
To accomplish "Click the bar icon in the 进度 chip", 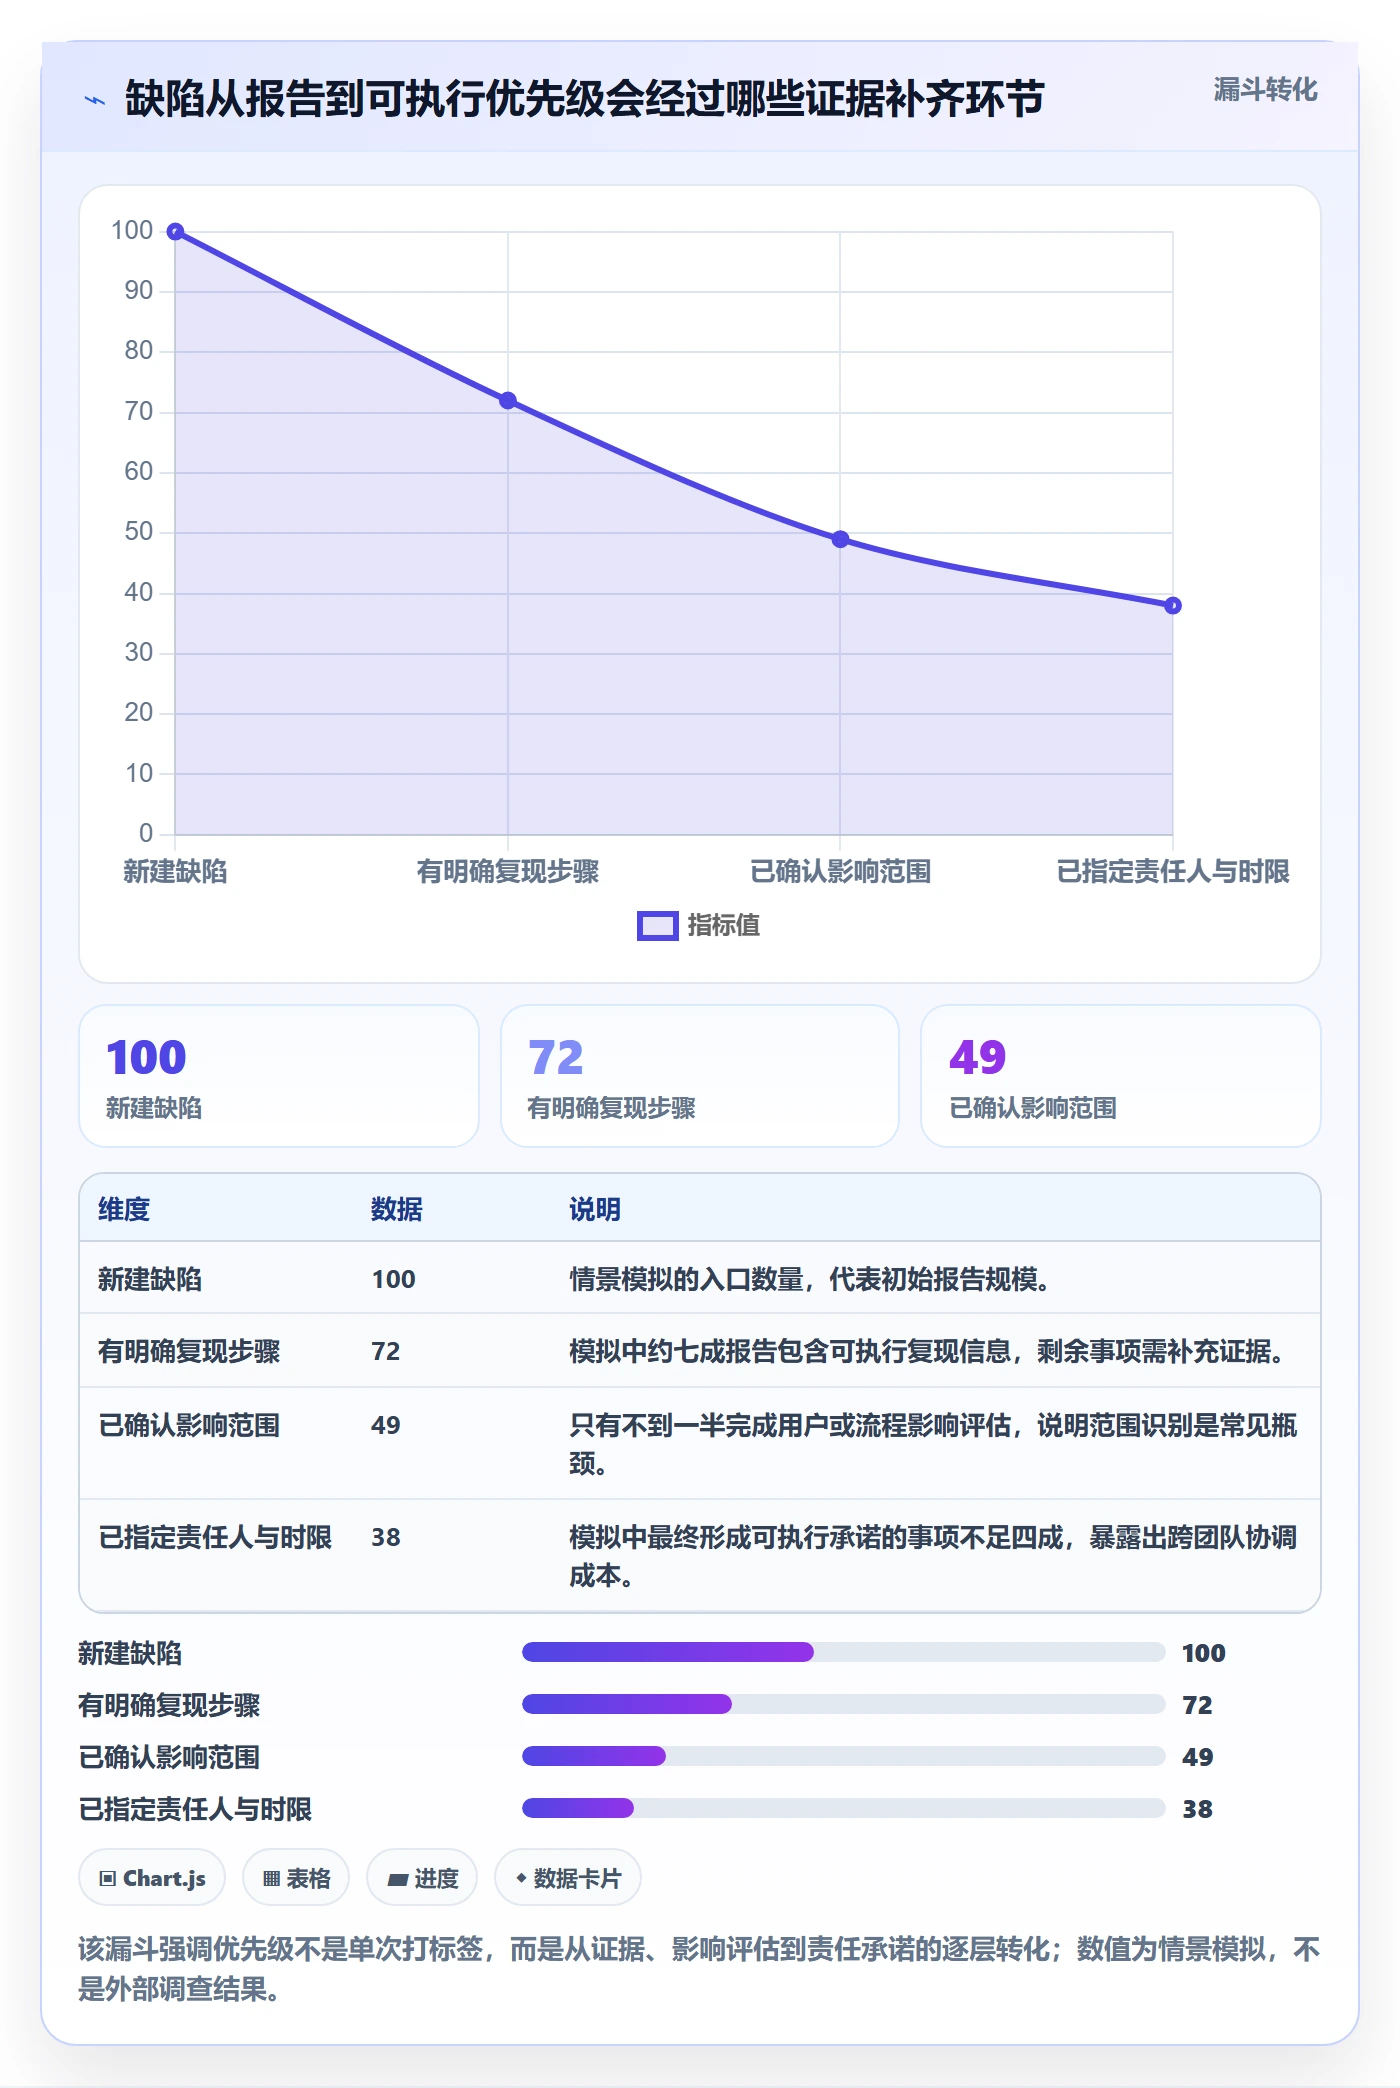I will click(x=397, y=1880).
